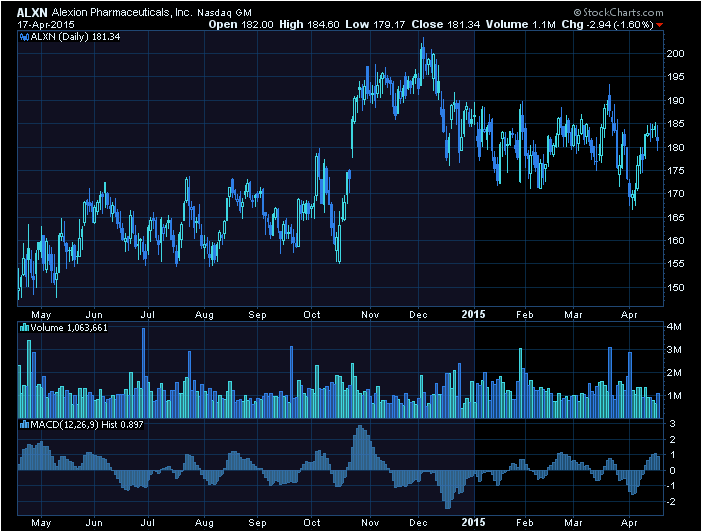
Task: Click the Open 182.00 value
Action: click(241, 25)
